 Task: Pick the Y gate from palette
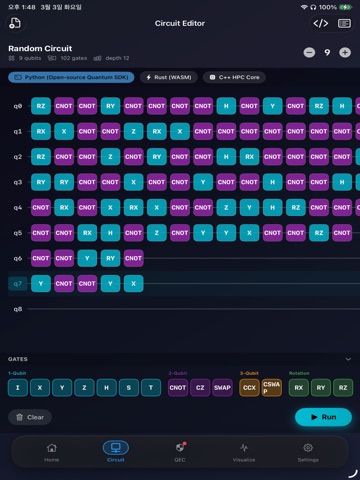point(62,388)
